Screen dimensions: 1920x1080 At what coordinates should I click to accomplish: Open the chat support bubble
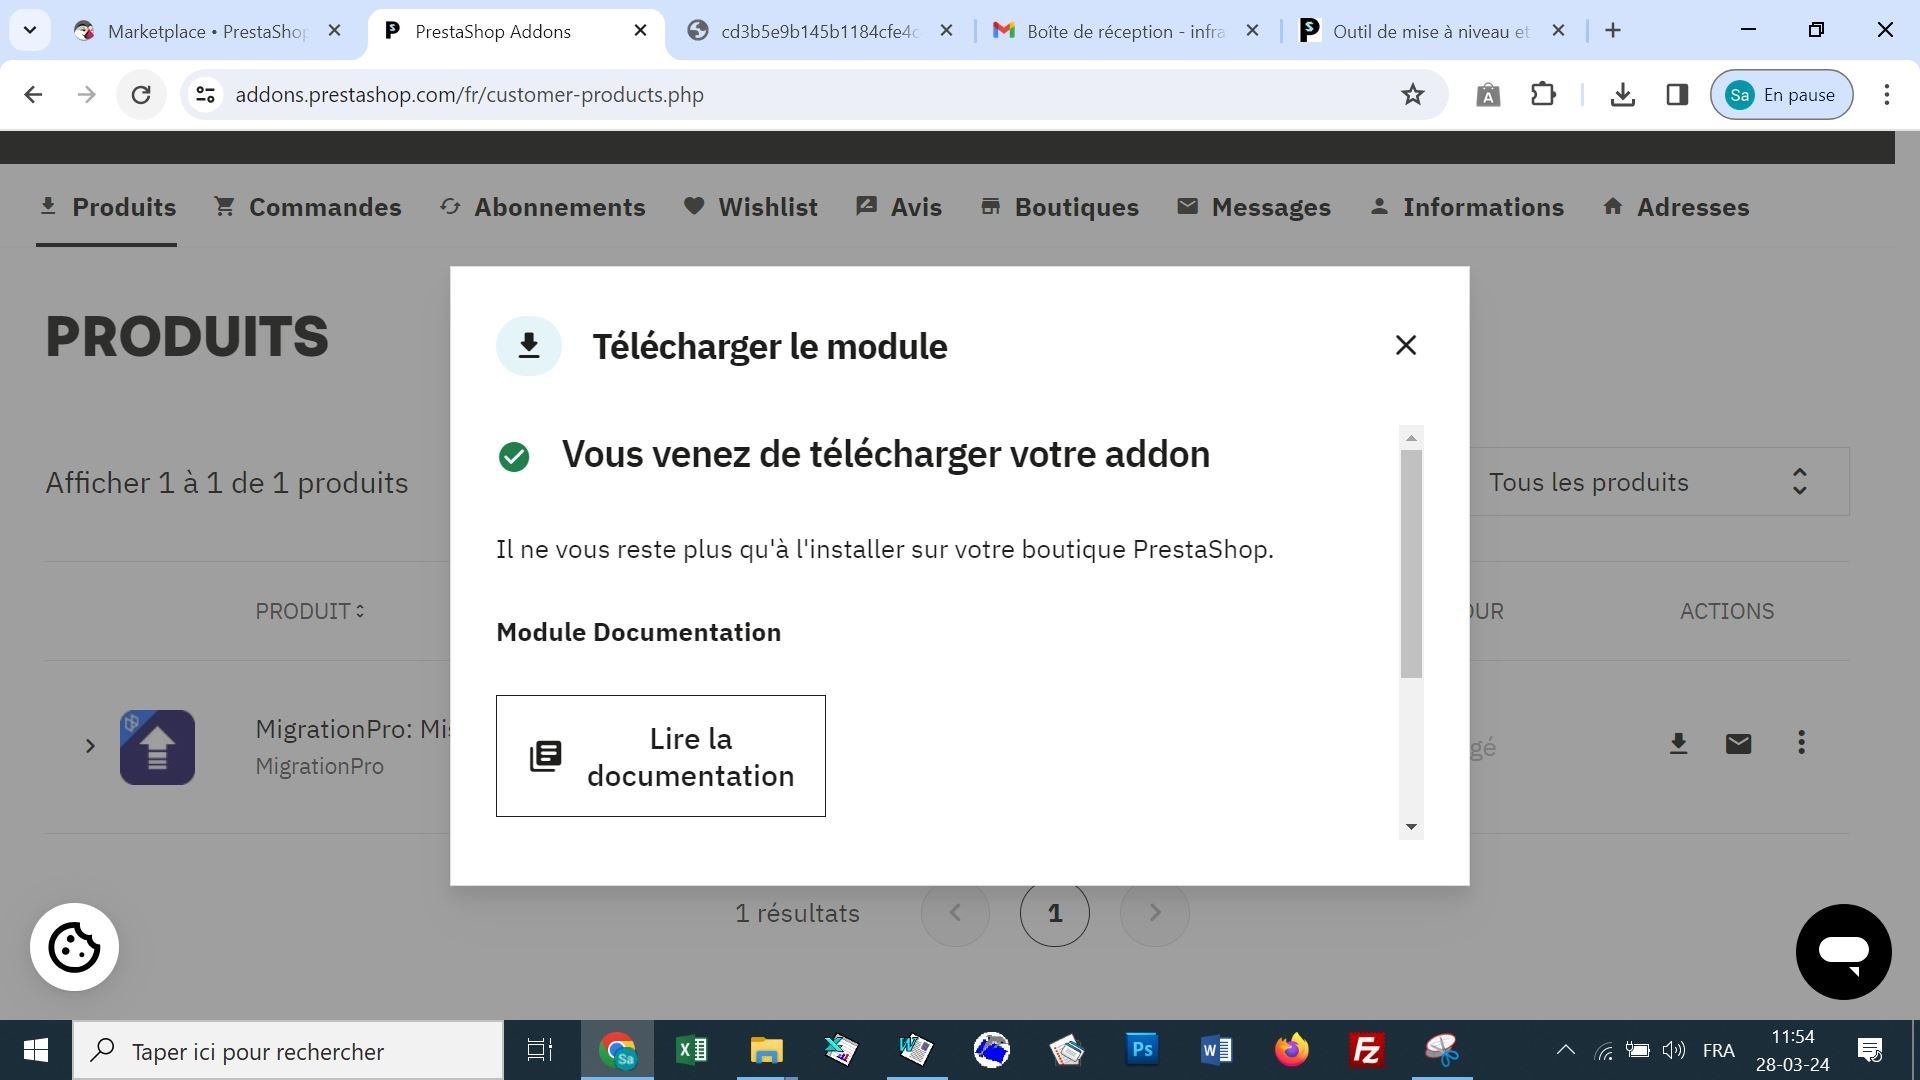click(x=1843, y=951)
